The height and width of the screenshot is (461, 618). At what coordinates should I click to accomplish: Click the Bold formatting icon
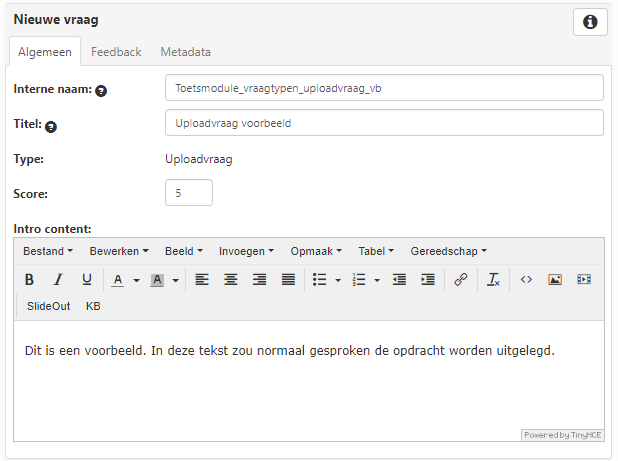pyautogui.click(x=29, y=280)
